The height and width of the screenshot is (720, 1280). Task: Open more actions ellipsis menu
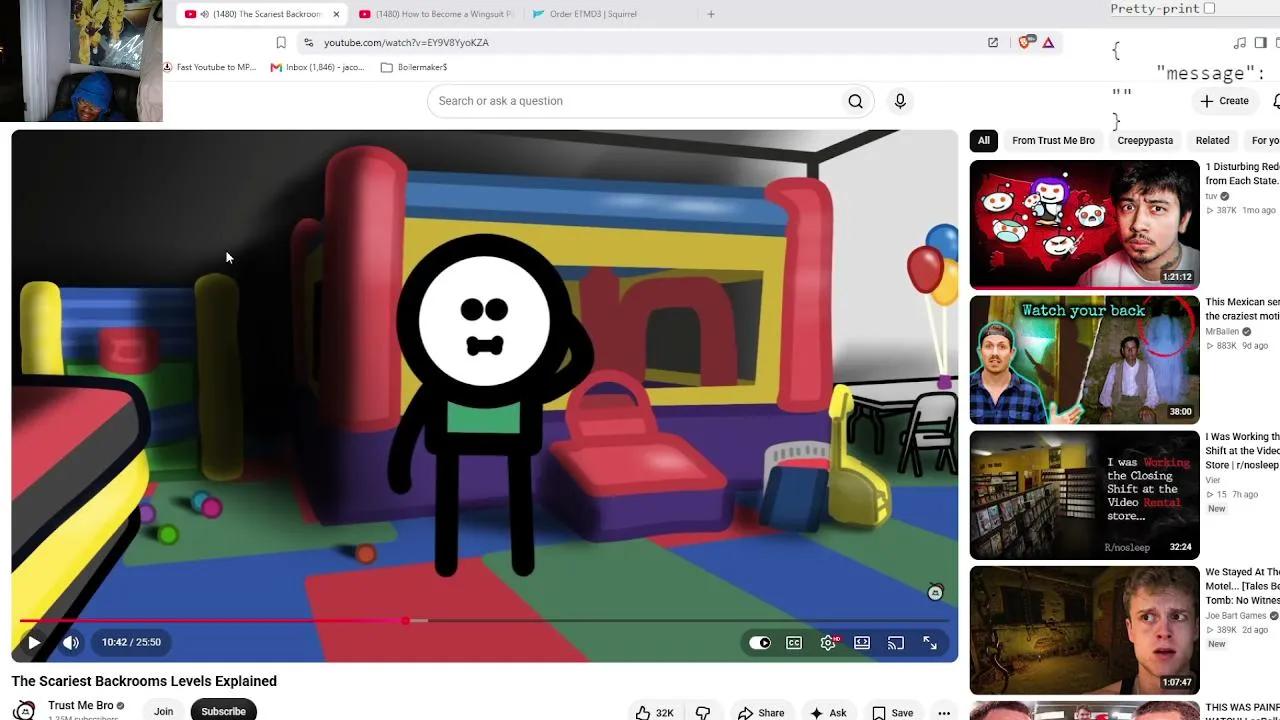click(944, 713)
